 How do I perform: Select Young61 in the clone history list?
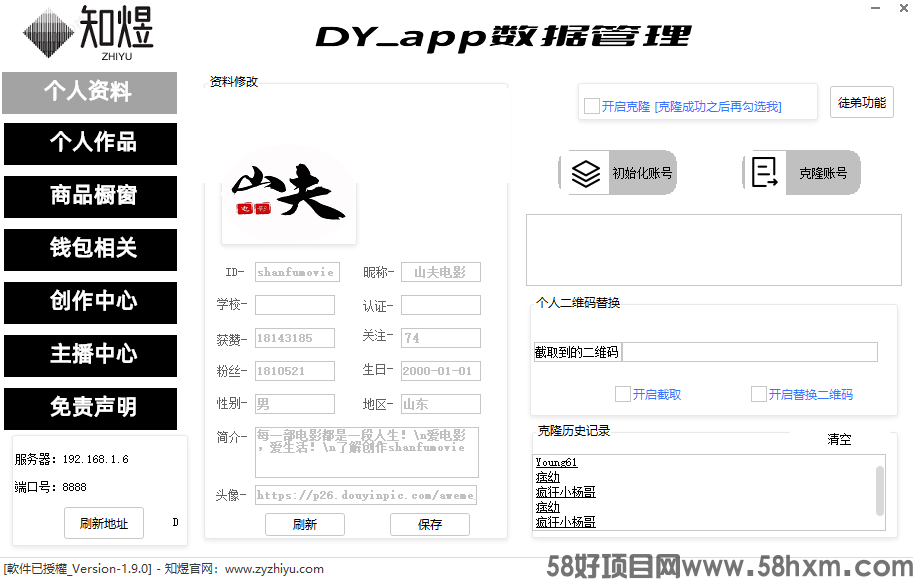[556, 463]
